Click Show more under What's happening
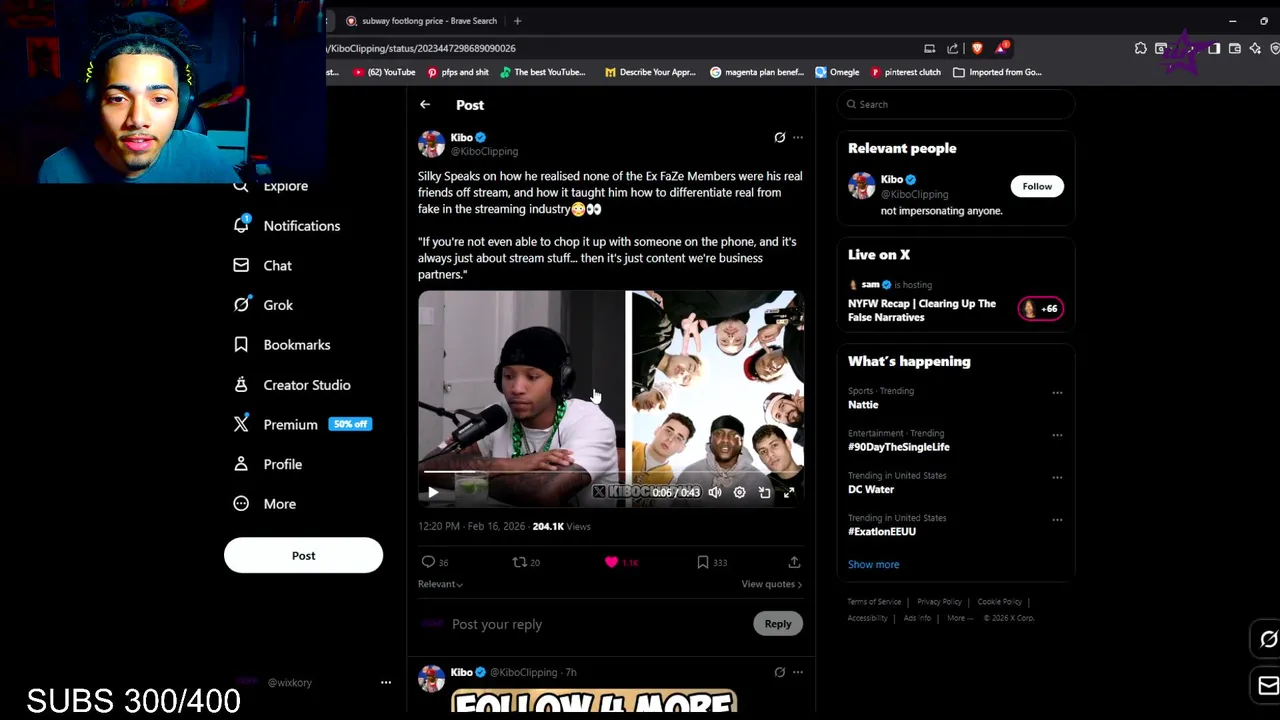The width and height of the screenshot is (1280, 720). pos(873,564)
